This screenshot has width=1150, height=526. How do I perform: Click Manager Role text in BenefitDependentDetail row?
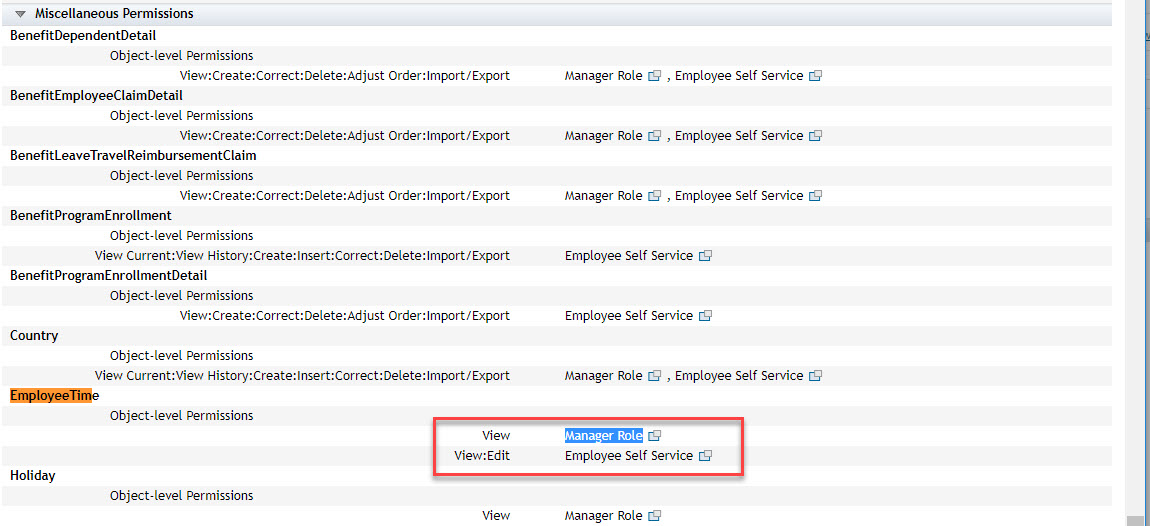pyautogui.click(x=604, y=76)
